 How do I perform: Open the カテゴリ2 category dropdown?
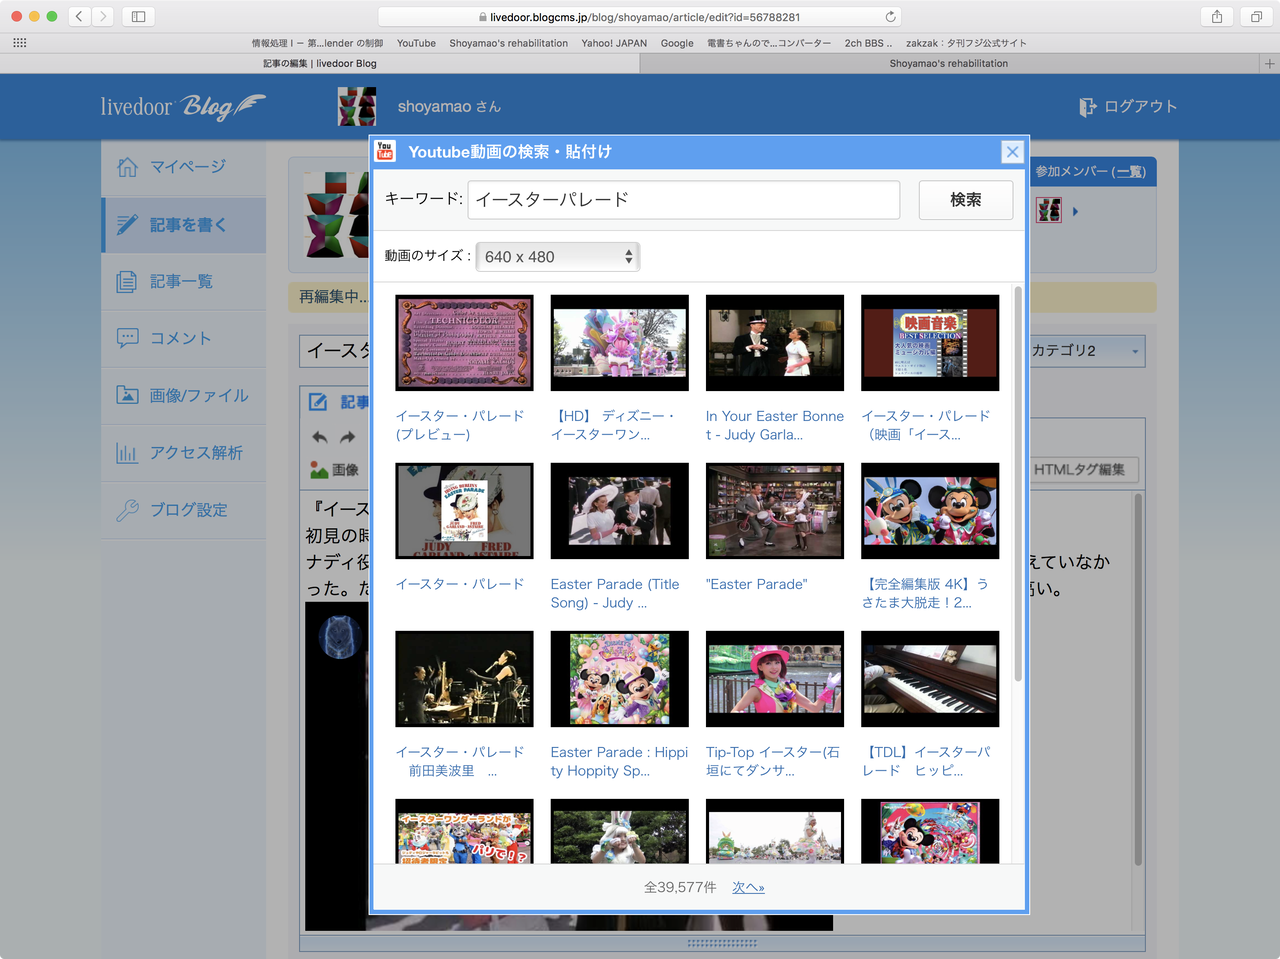pos(1086,351)
